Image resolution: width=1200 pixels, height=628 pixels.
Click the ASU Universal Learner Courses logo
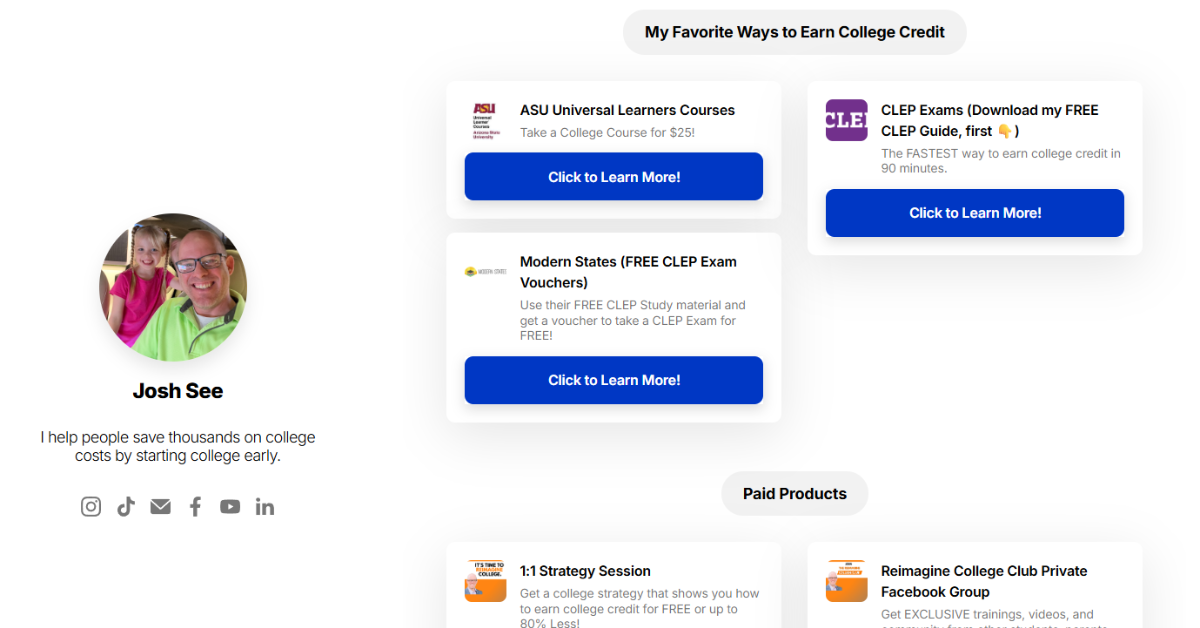click(485, 120)
